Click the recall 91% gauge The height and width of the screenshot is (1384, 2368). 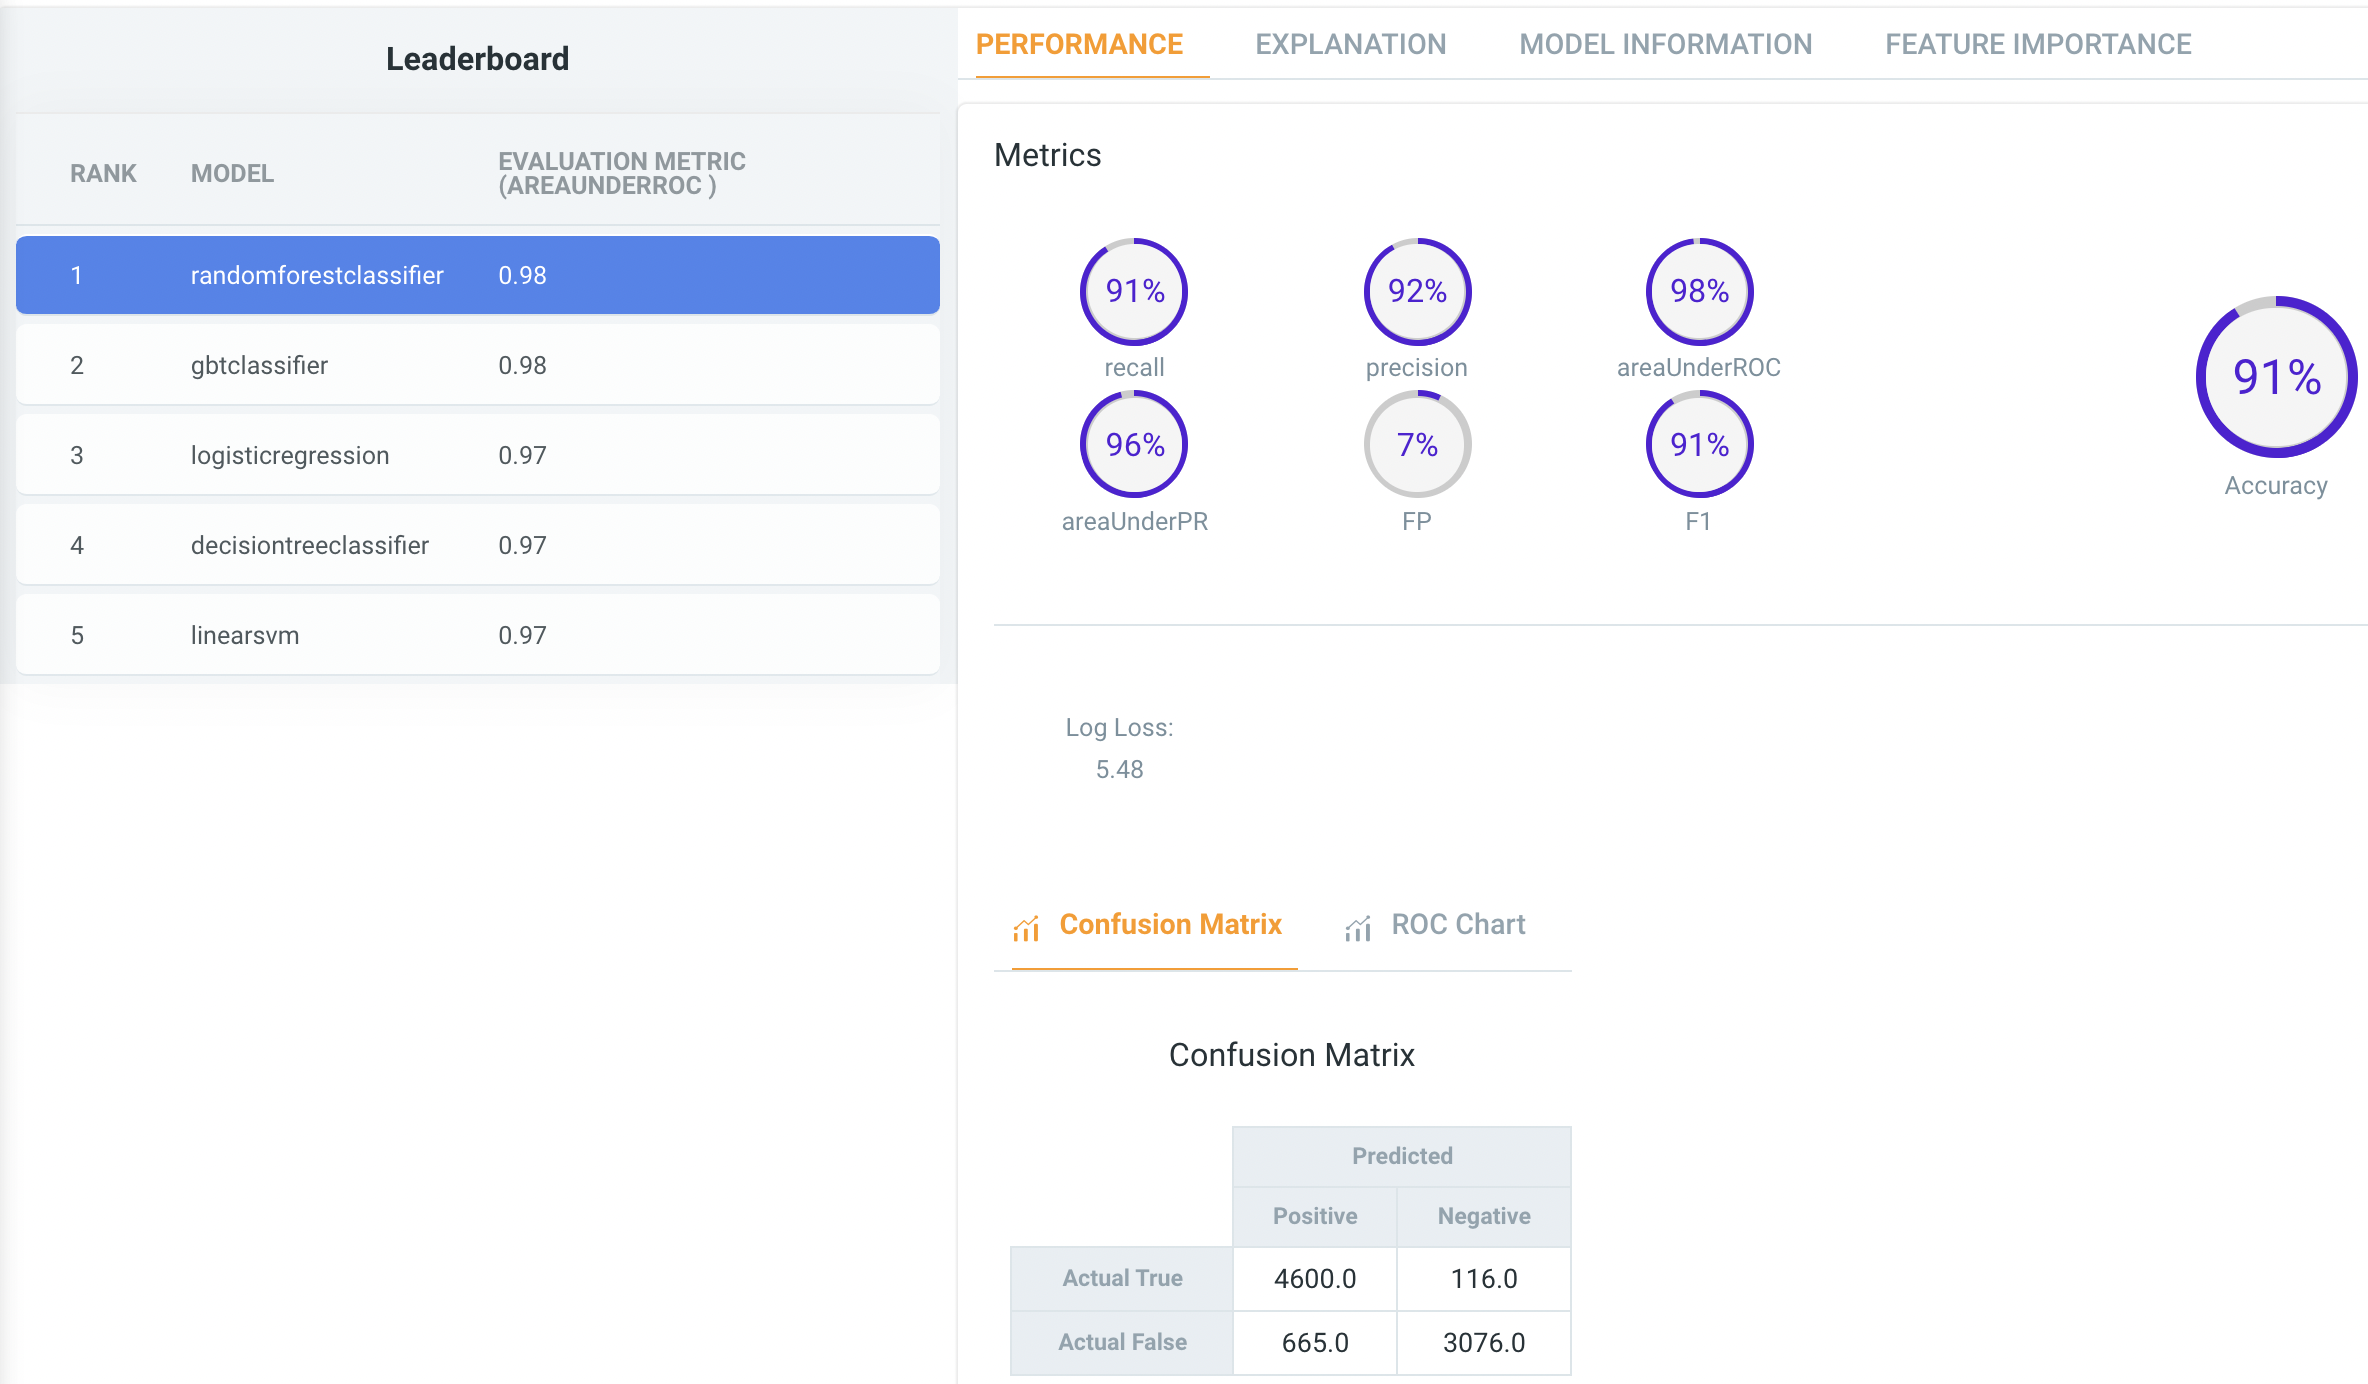tap(1134, 292)
